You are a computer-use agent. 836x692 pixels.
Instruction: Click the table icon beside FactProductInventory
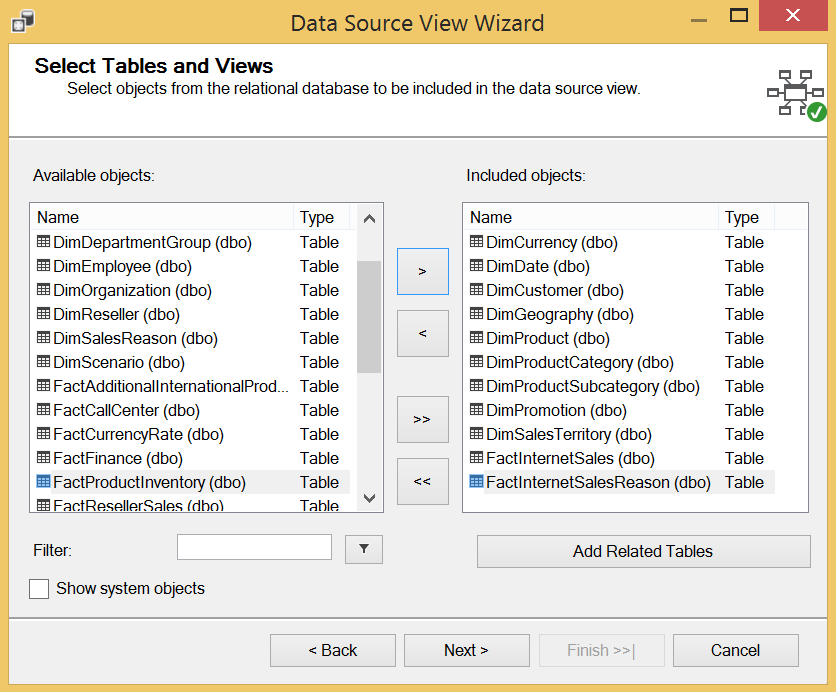(x=44, y=482)
